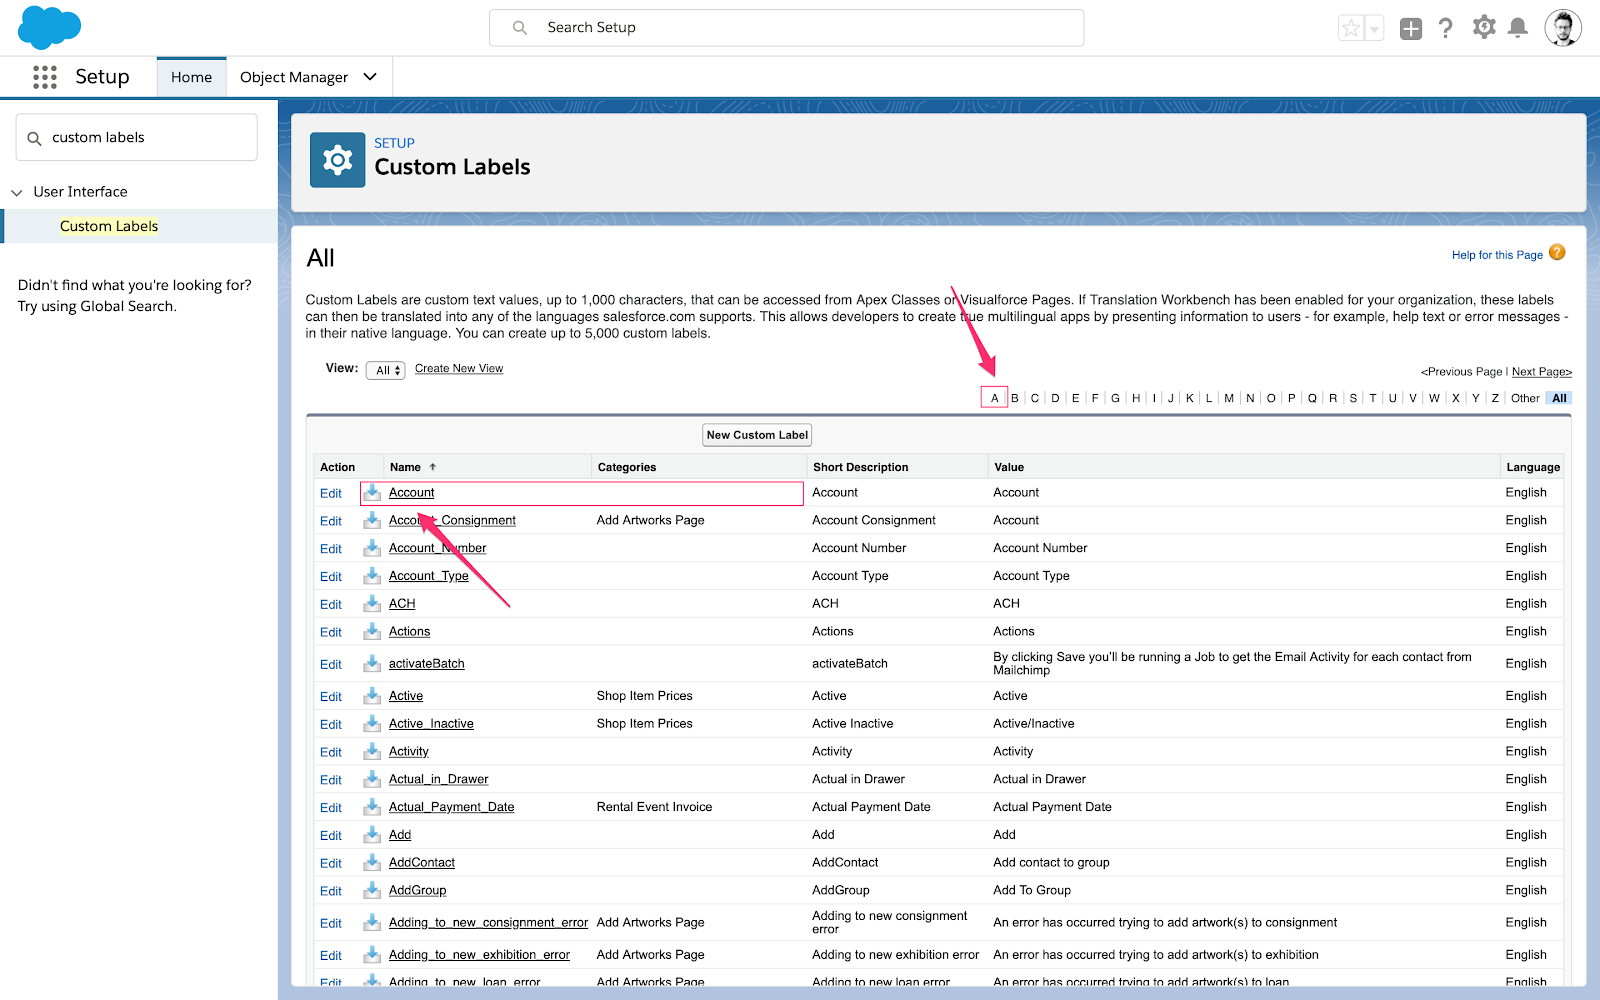
Task: Open the Setup gear menu
Action: 1484,27
